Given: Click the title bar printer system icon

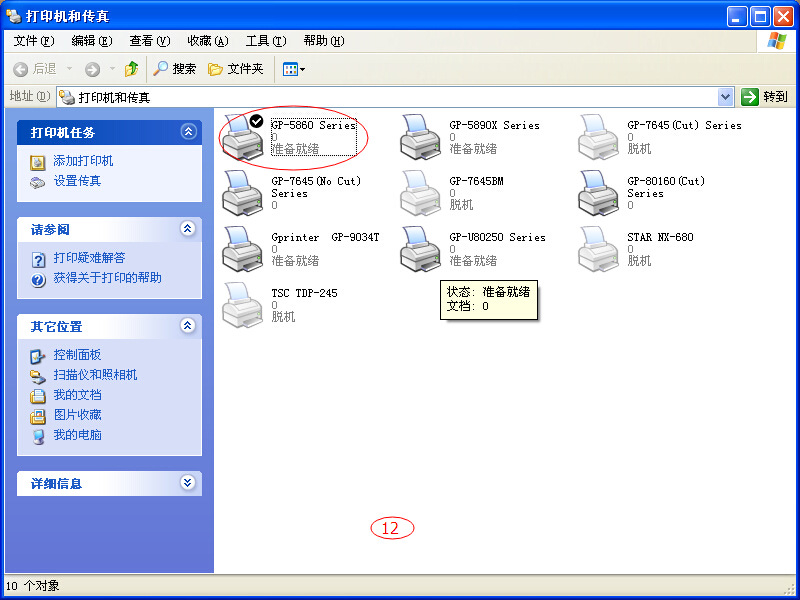Looking at the screenshot, I should (x=14, y=16).
